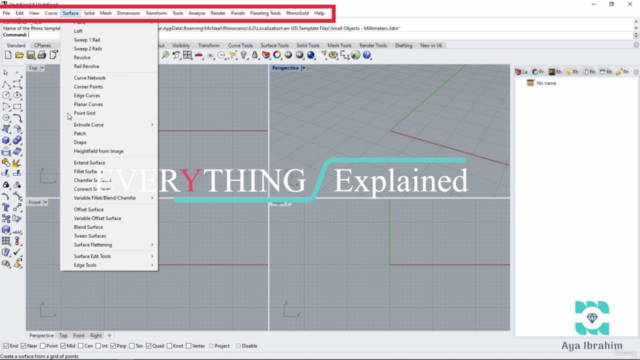Click the Zoom magnifier icon in toolbar
The image size is (640, 360).
click(x=165, y=55)
